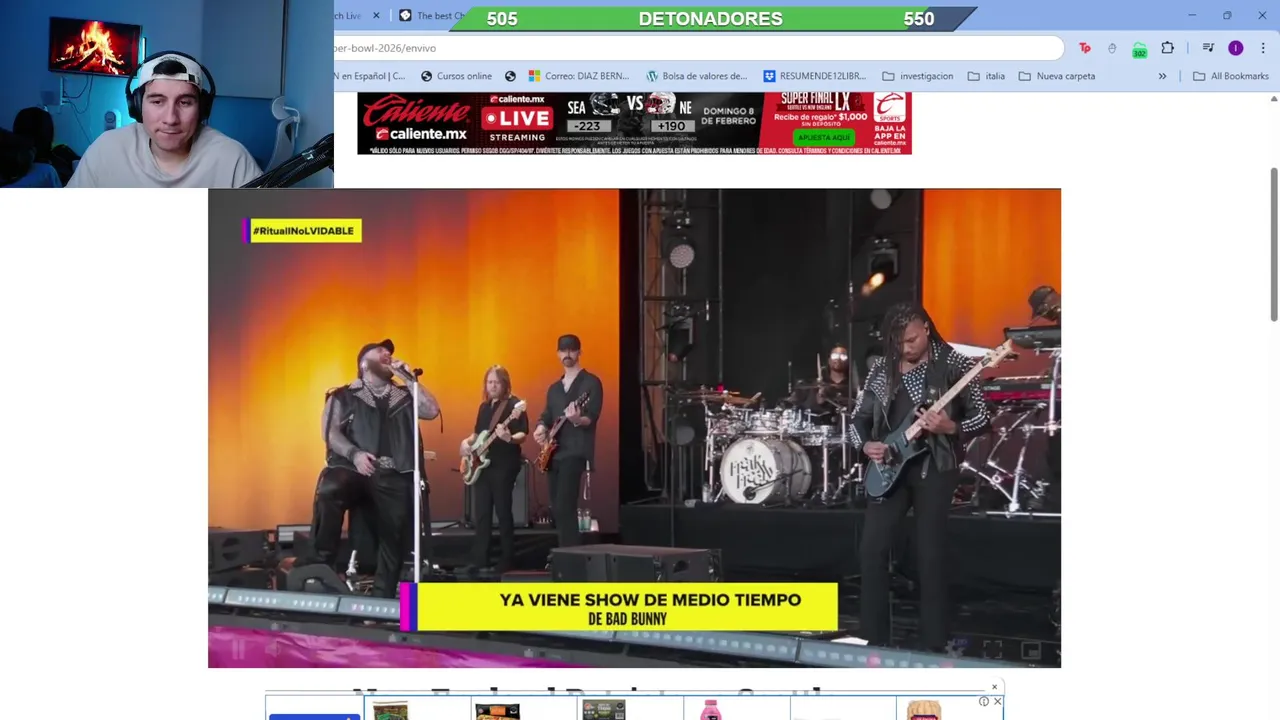The height and width of the screenshot is (720, 1280).
Task: Click the gray boxed product thumbnail in ad
Action: [x=604, y=710]
